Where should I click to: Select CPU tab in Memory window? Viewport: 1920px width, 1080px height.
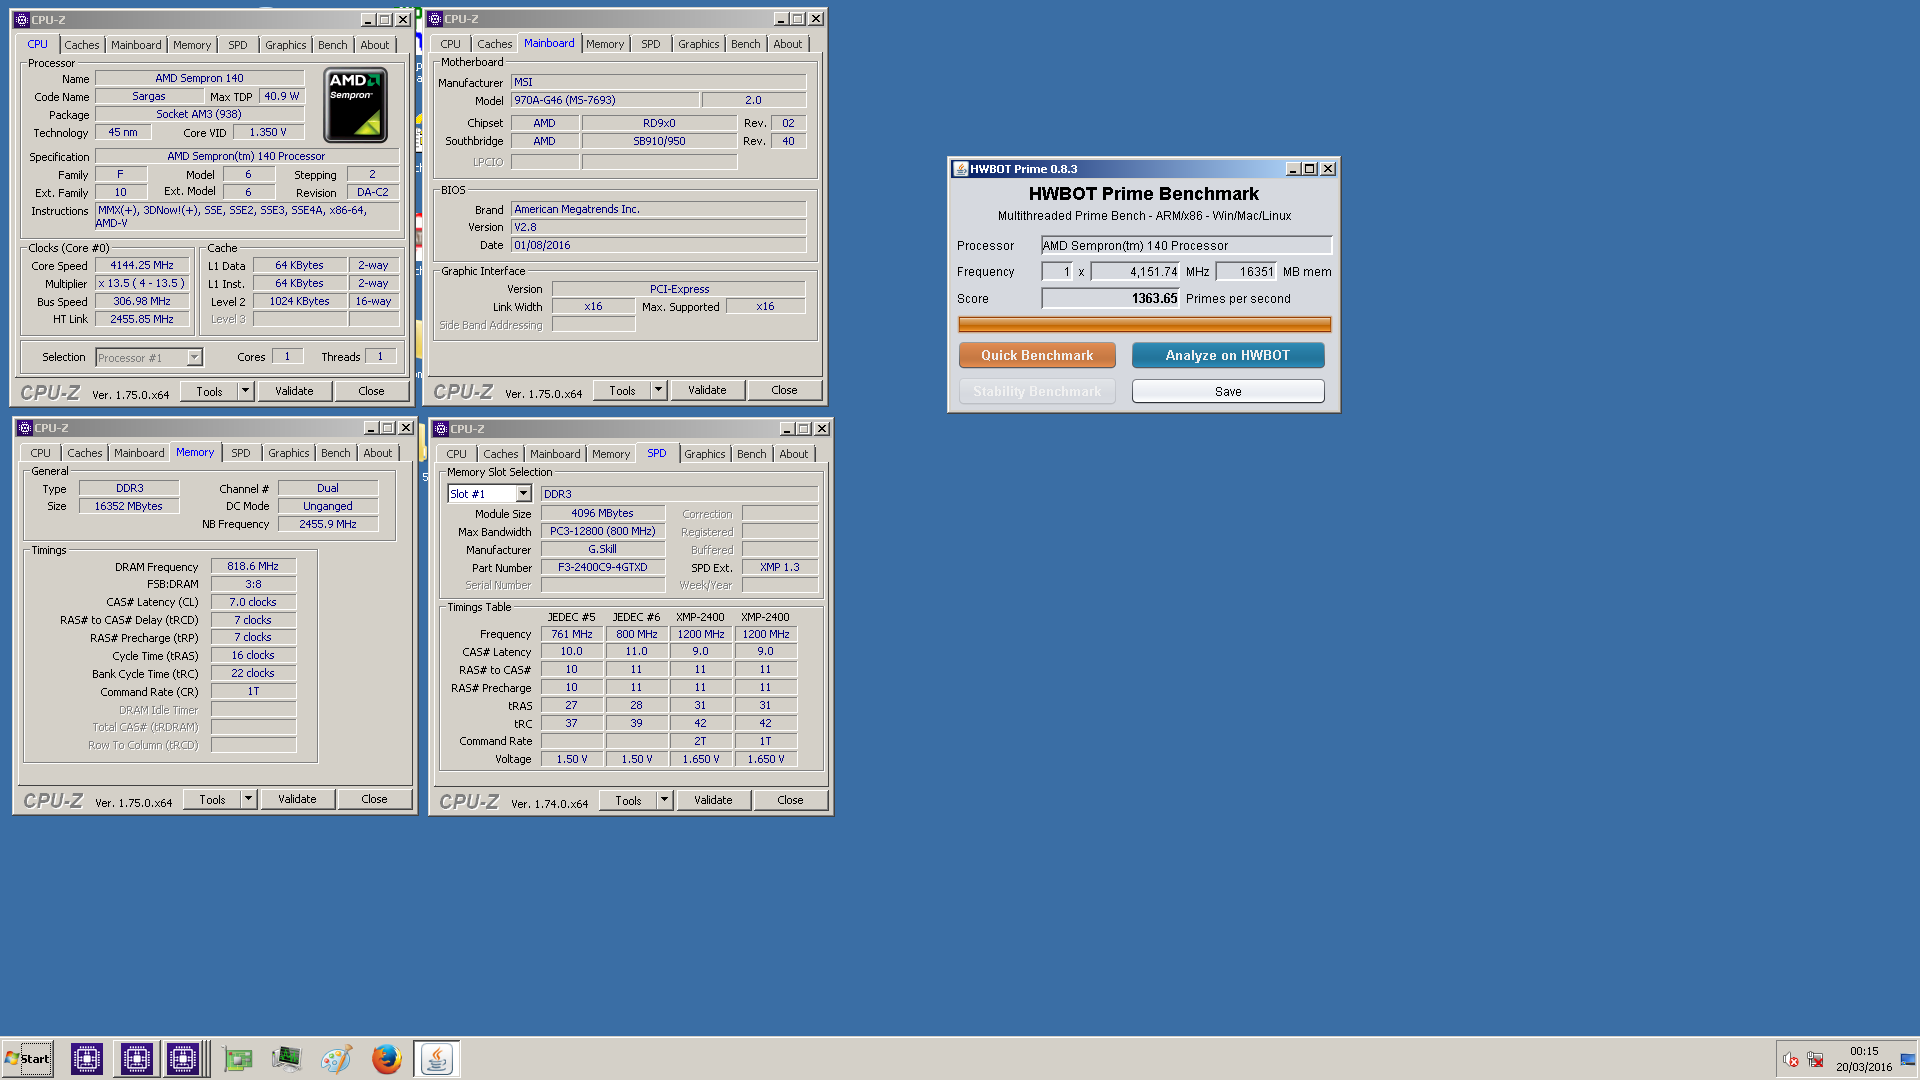[x=40, y=453]
